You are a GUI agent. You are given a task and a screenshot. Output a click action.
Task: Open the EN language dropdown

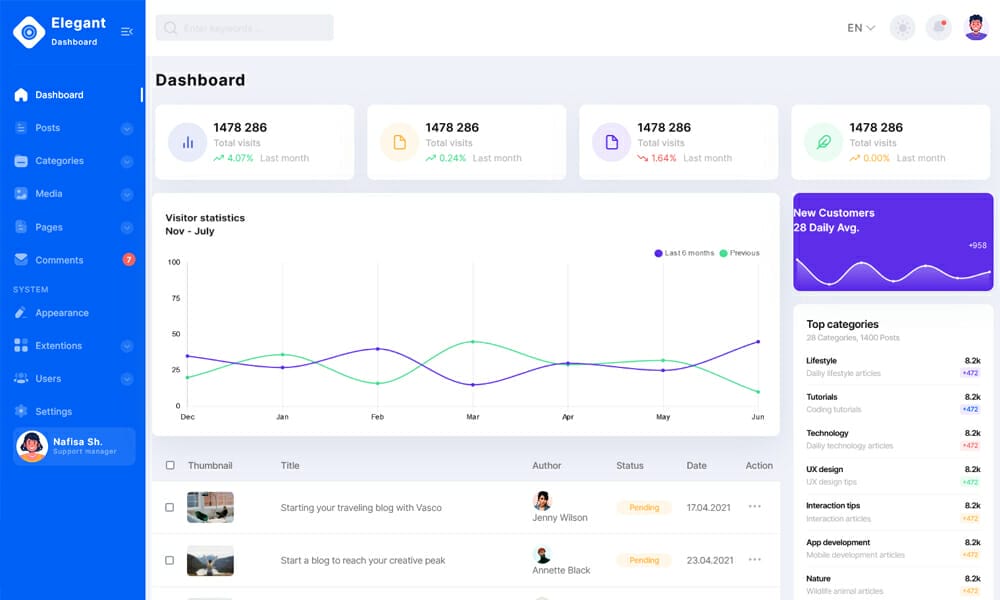click(x=858, y=27)
